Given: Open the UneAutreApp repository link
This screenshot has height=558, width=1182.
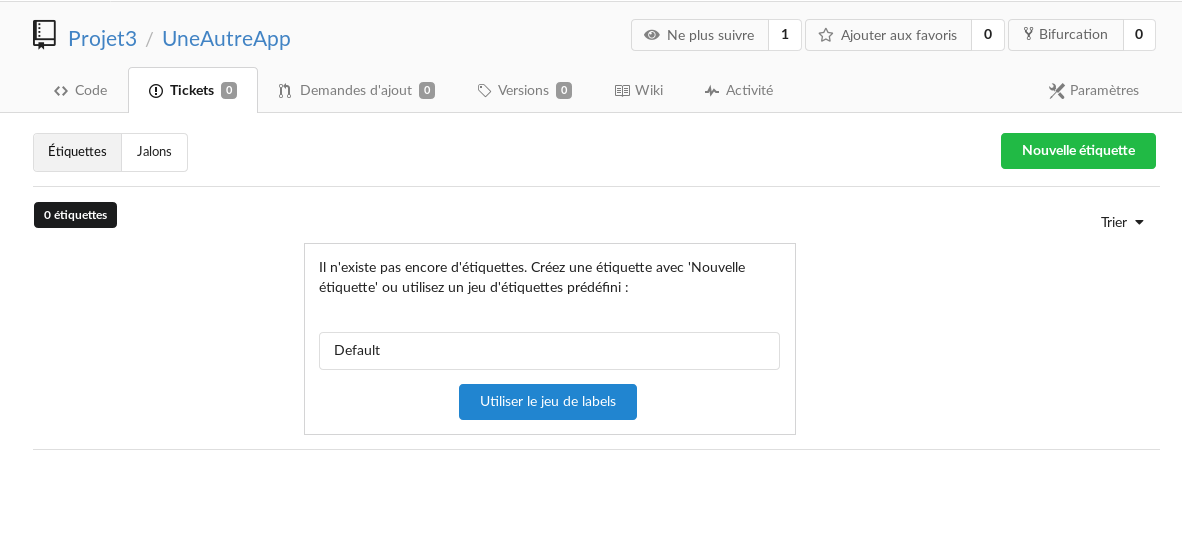Looking at the screenshot, I should pos(226,39).
